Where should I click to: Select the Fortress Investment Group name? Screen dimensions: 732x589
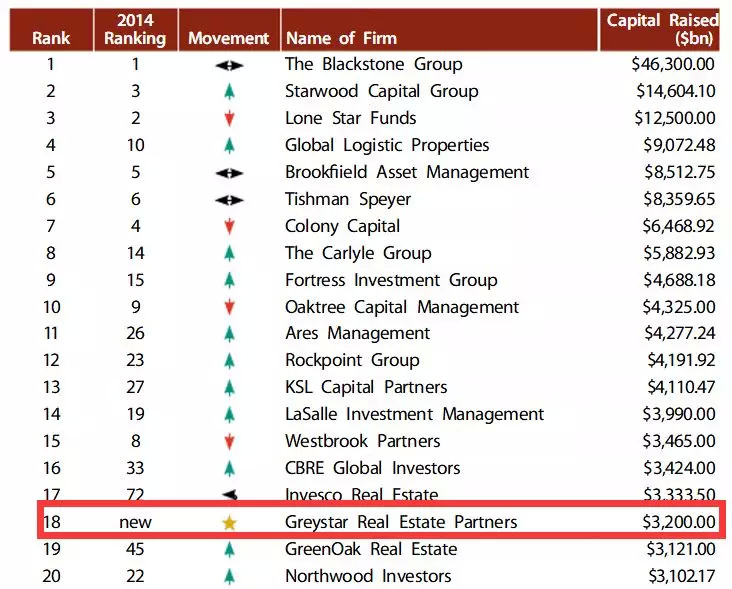coord(391,280)
